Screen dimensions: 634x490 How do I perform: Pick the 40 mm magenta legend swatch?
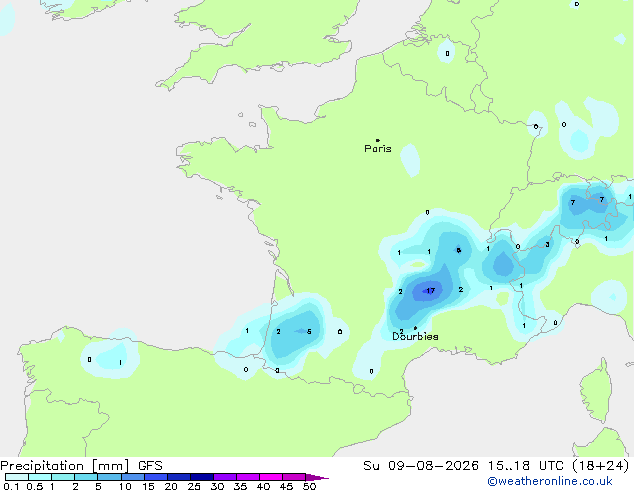point(271,477)
